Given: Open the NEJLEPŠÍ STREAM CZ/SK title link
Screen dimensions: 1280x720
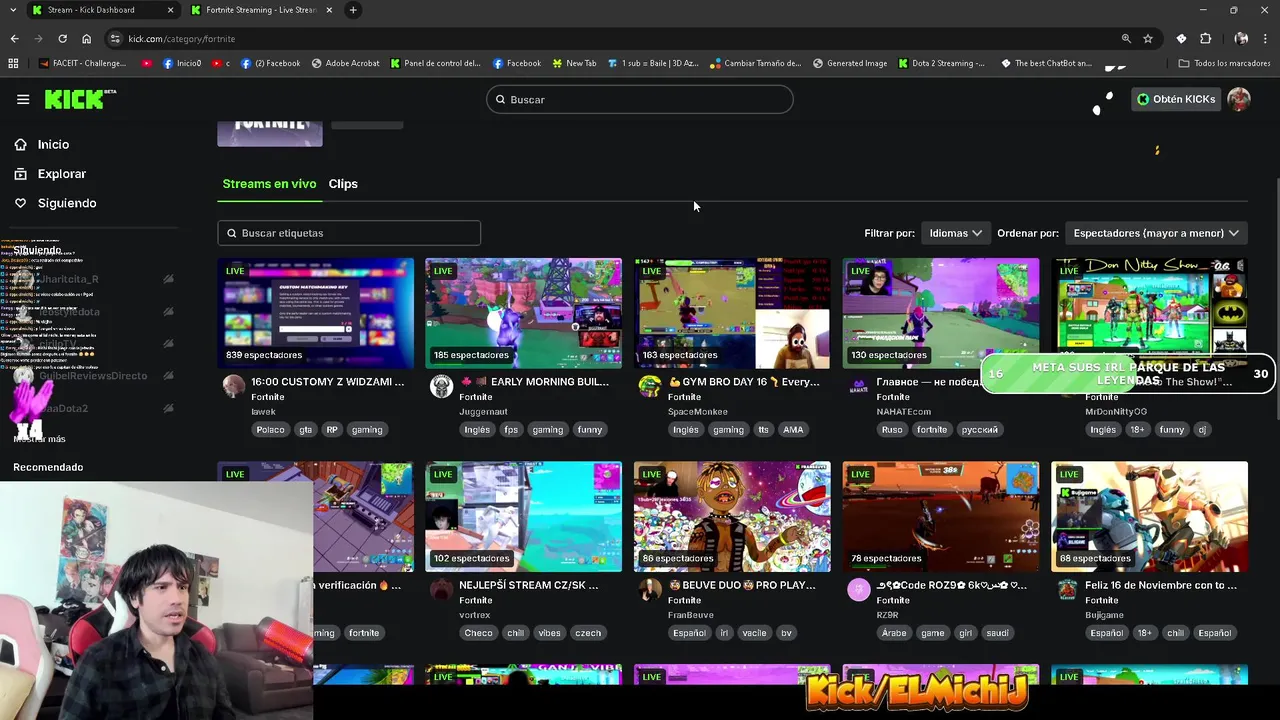Looking at the screenshot, I should (x=528, y=585).
